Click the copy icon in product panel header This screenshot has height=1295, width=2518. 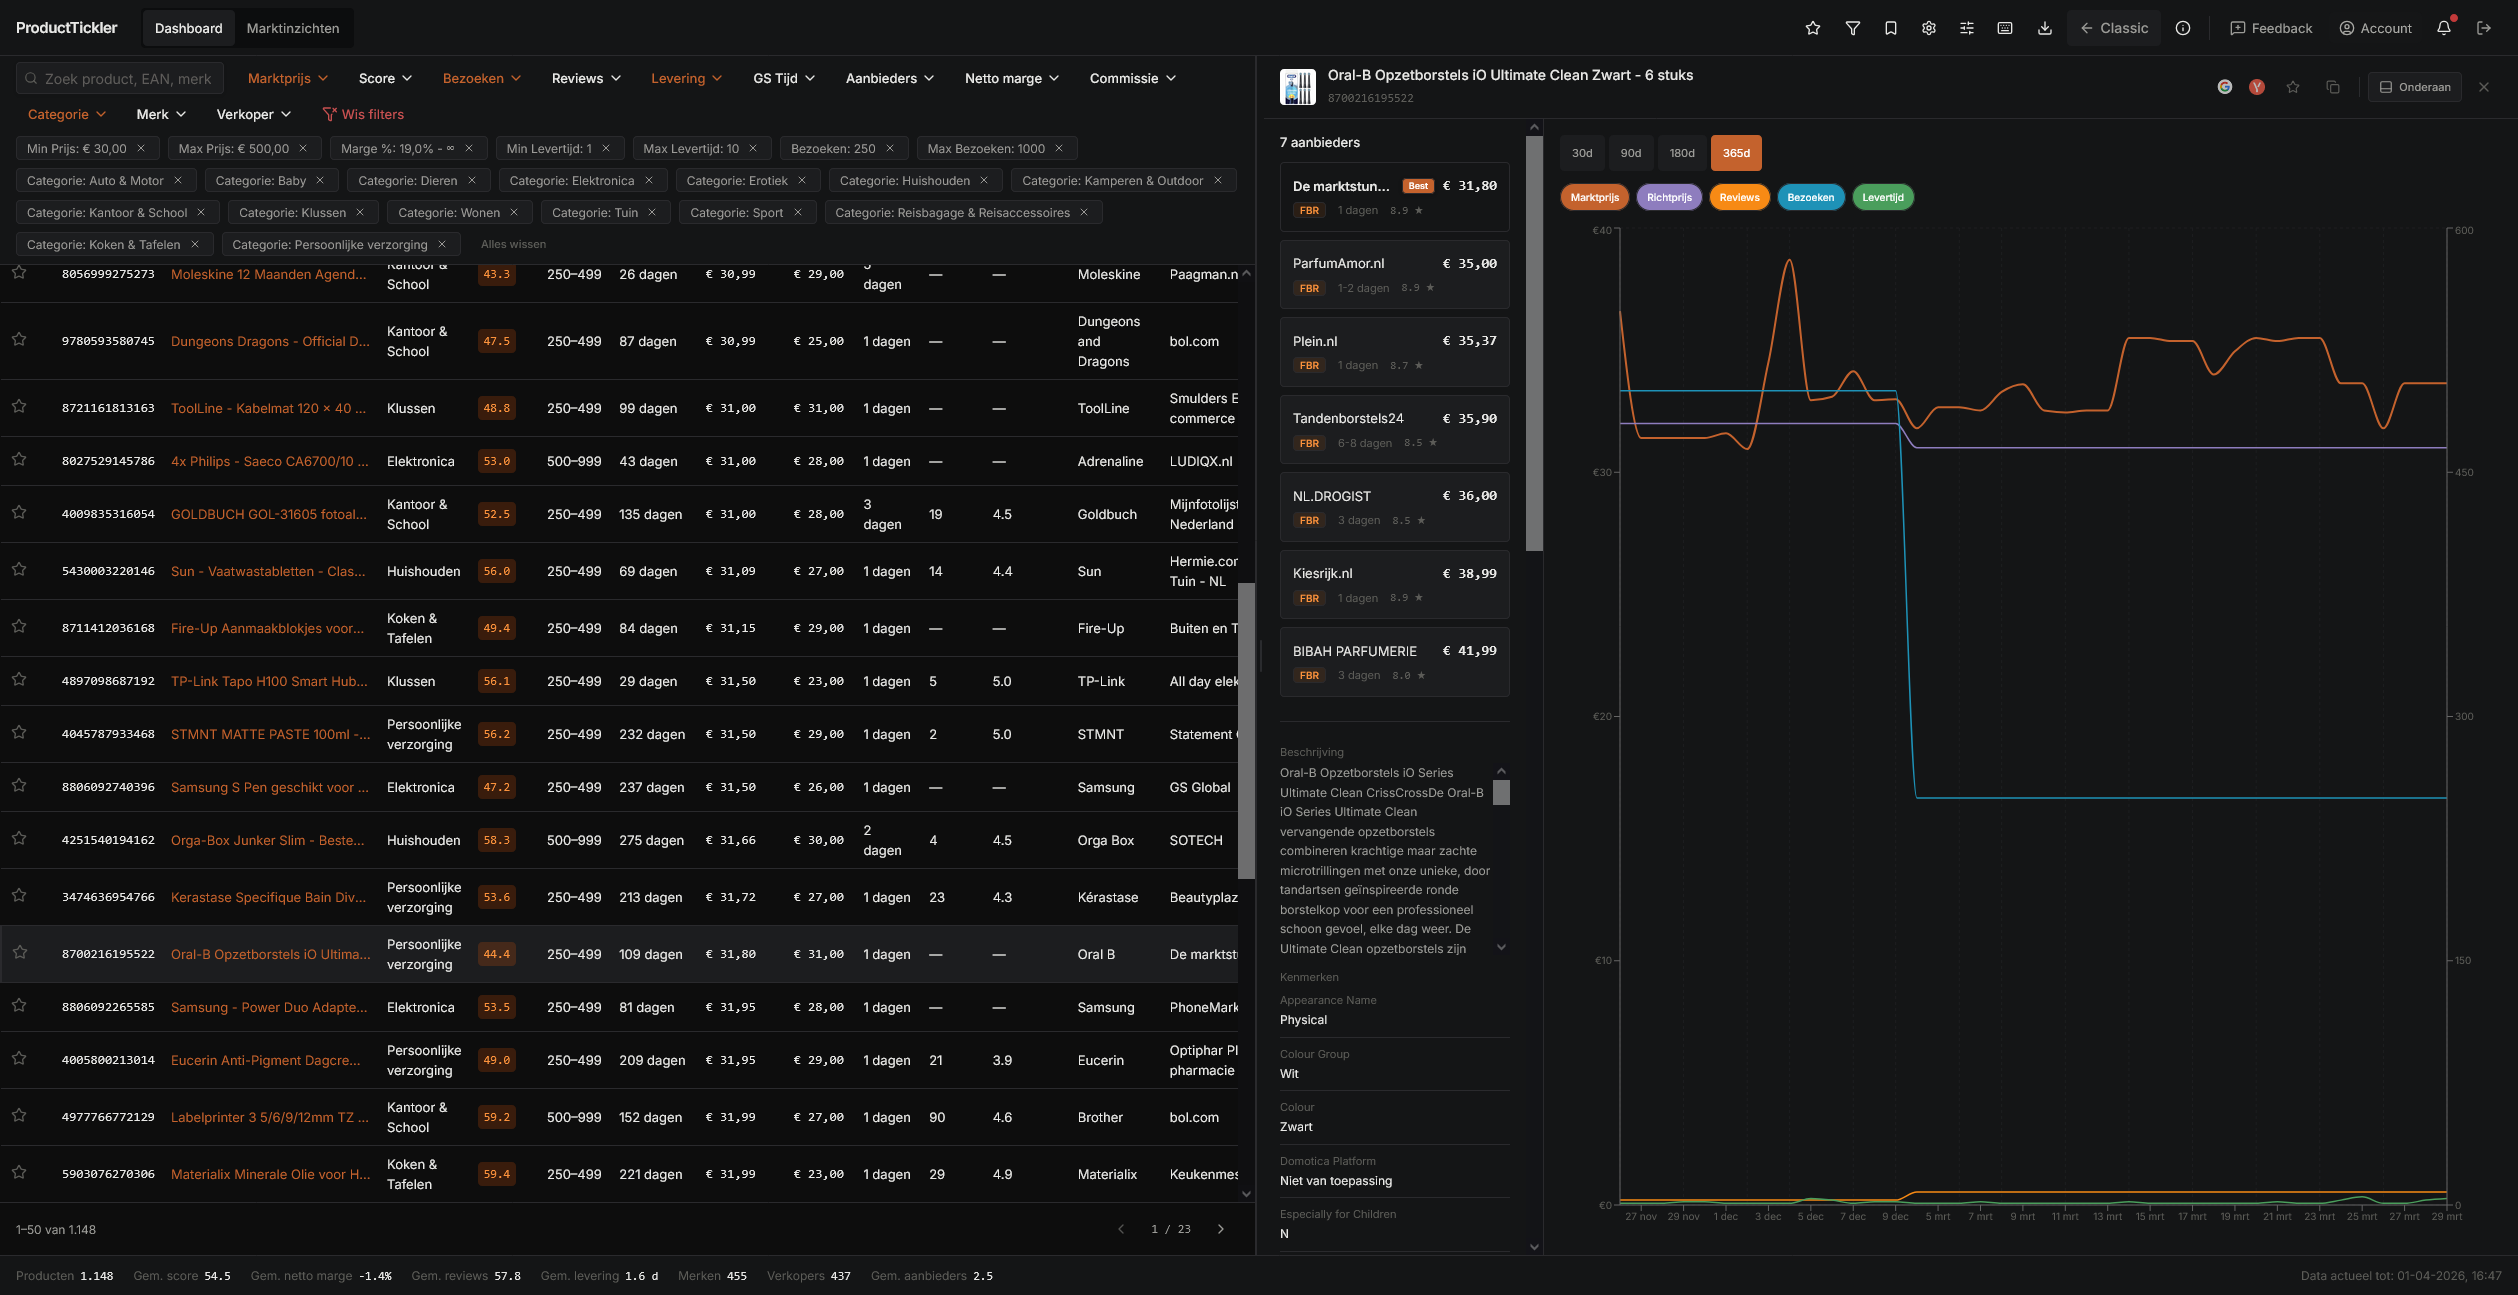[x=2333, y=87]
